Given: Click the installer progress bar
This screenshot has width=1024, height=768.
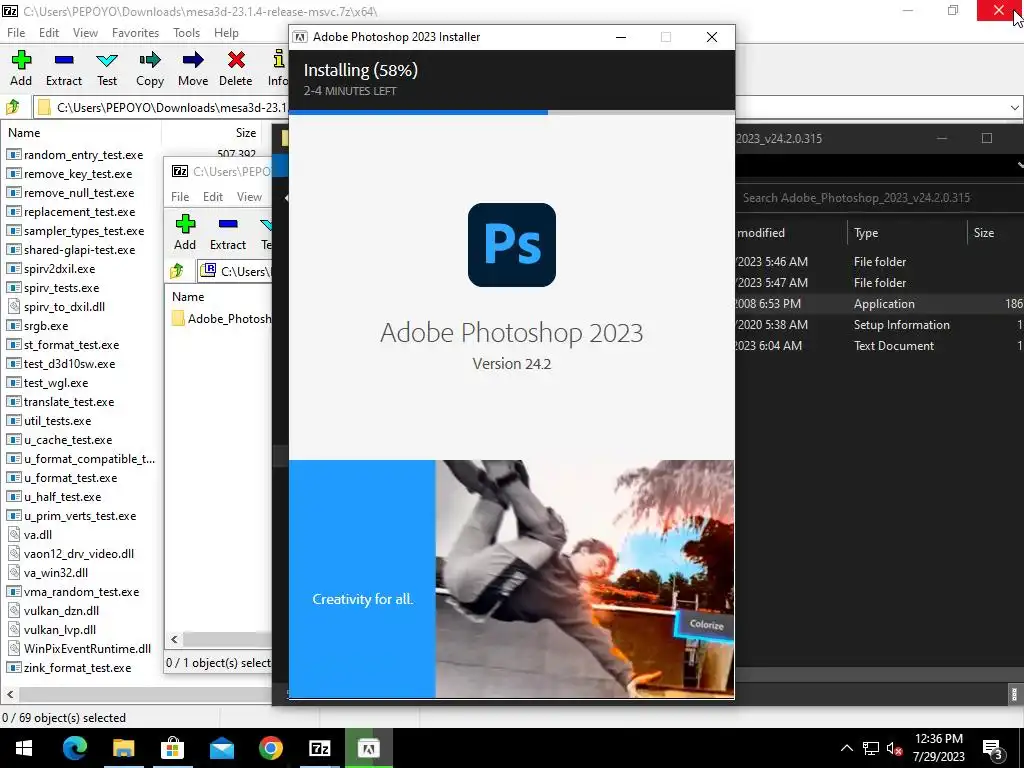Looking at the screenshot, I should 512,112.
